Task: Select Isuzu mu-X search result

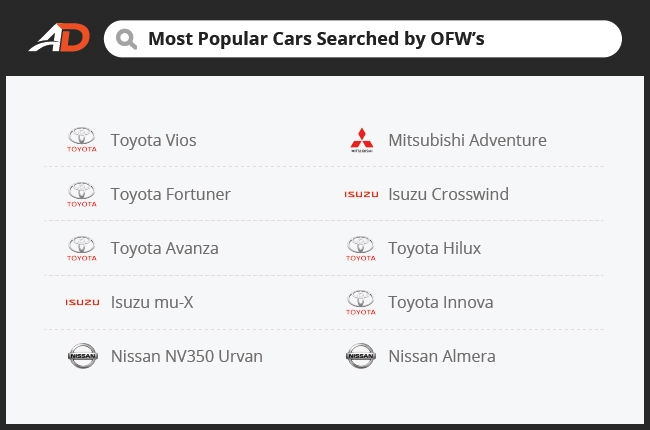Action: coord(152,302)
